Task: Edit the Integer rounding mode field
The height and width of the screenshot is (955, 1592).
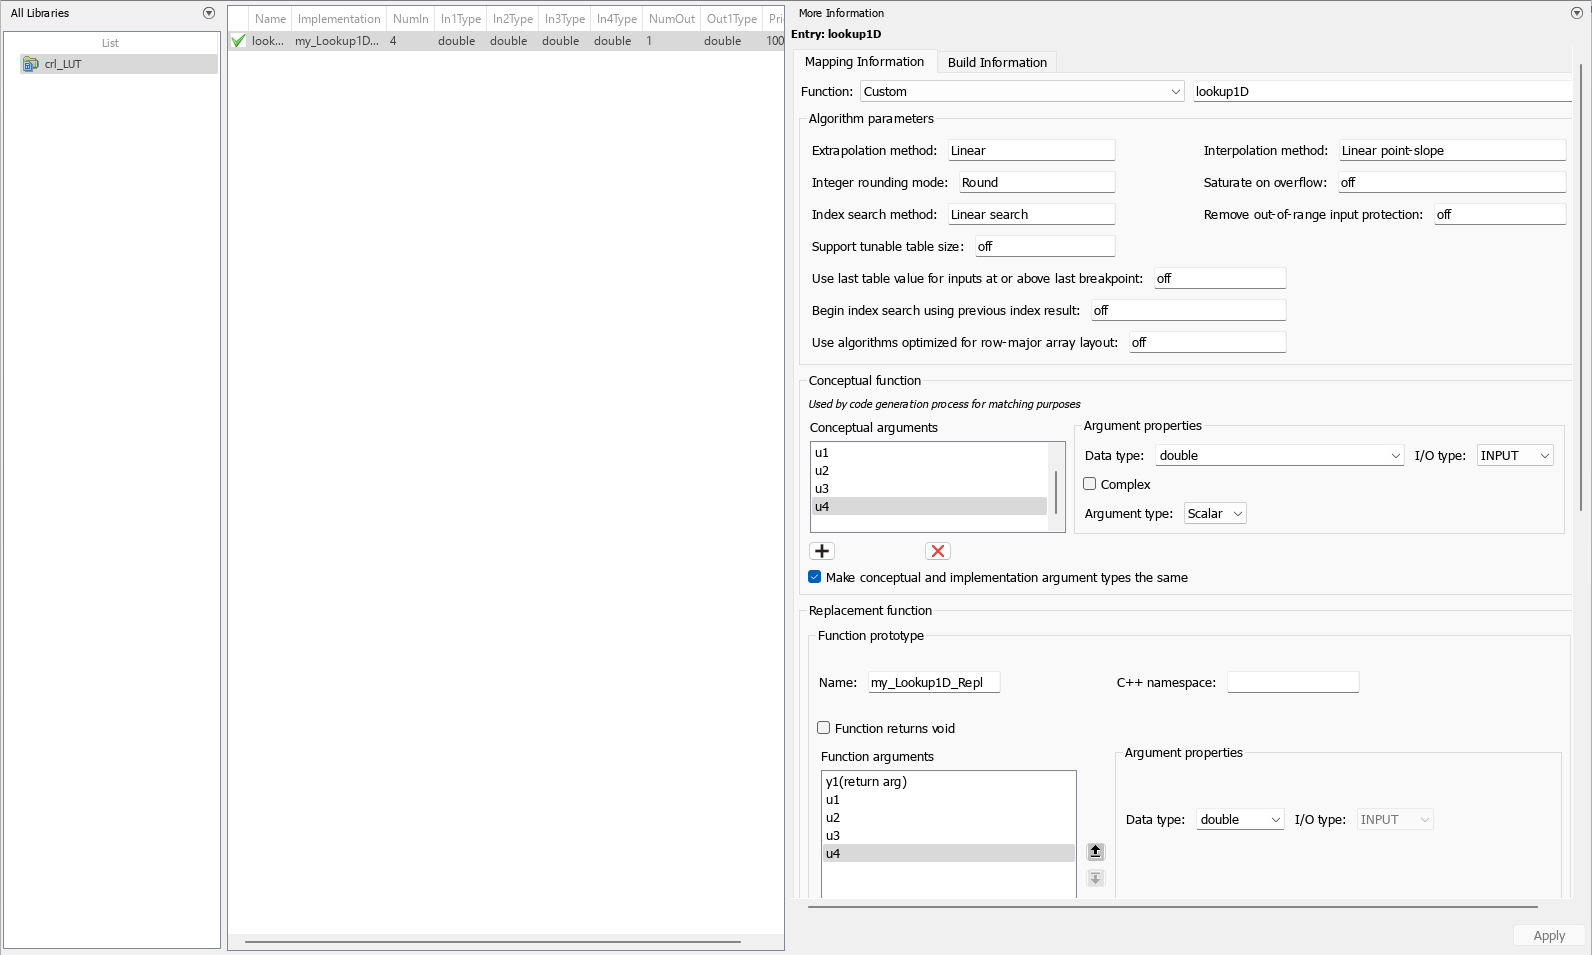Action: coord(1037,182)
